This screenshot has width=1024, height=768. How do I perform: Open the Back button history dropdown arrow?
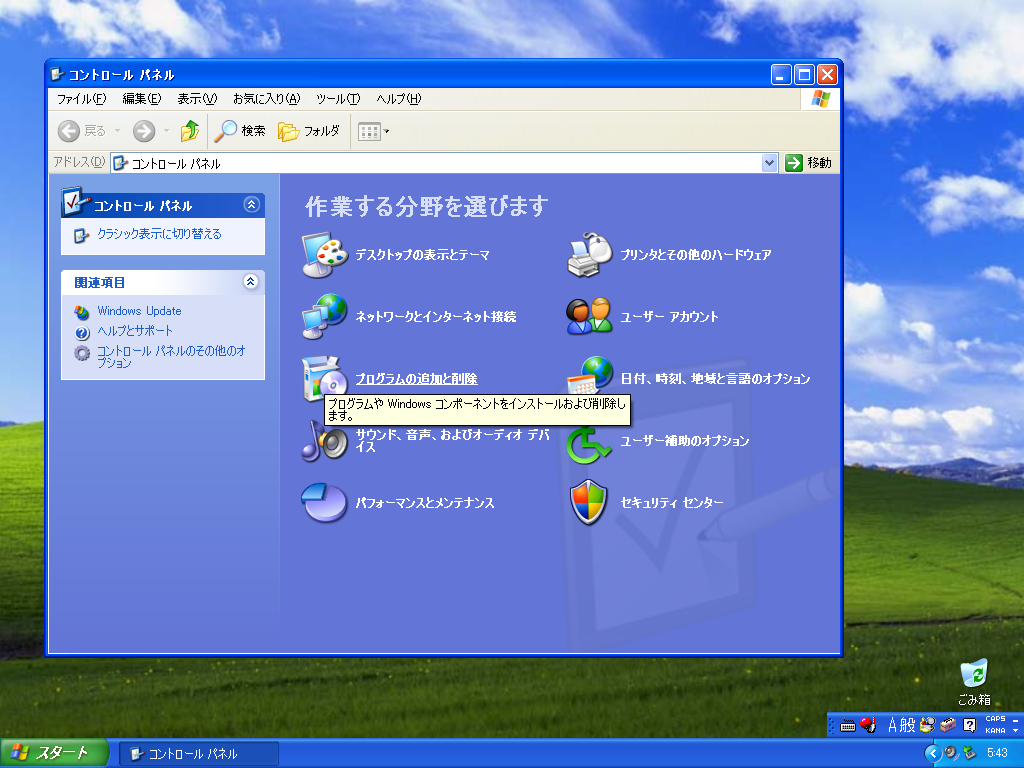[118, 131]
